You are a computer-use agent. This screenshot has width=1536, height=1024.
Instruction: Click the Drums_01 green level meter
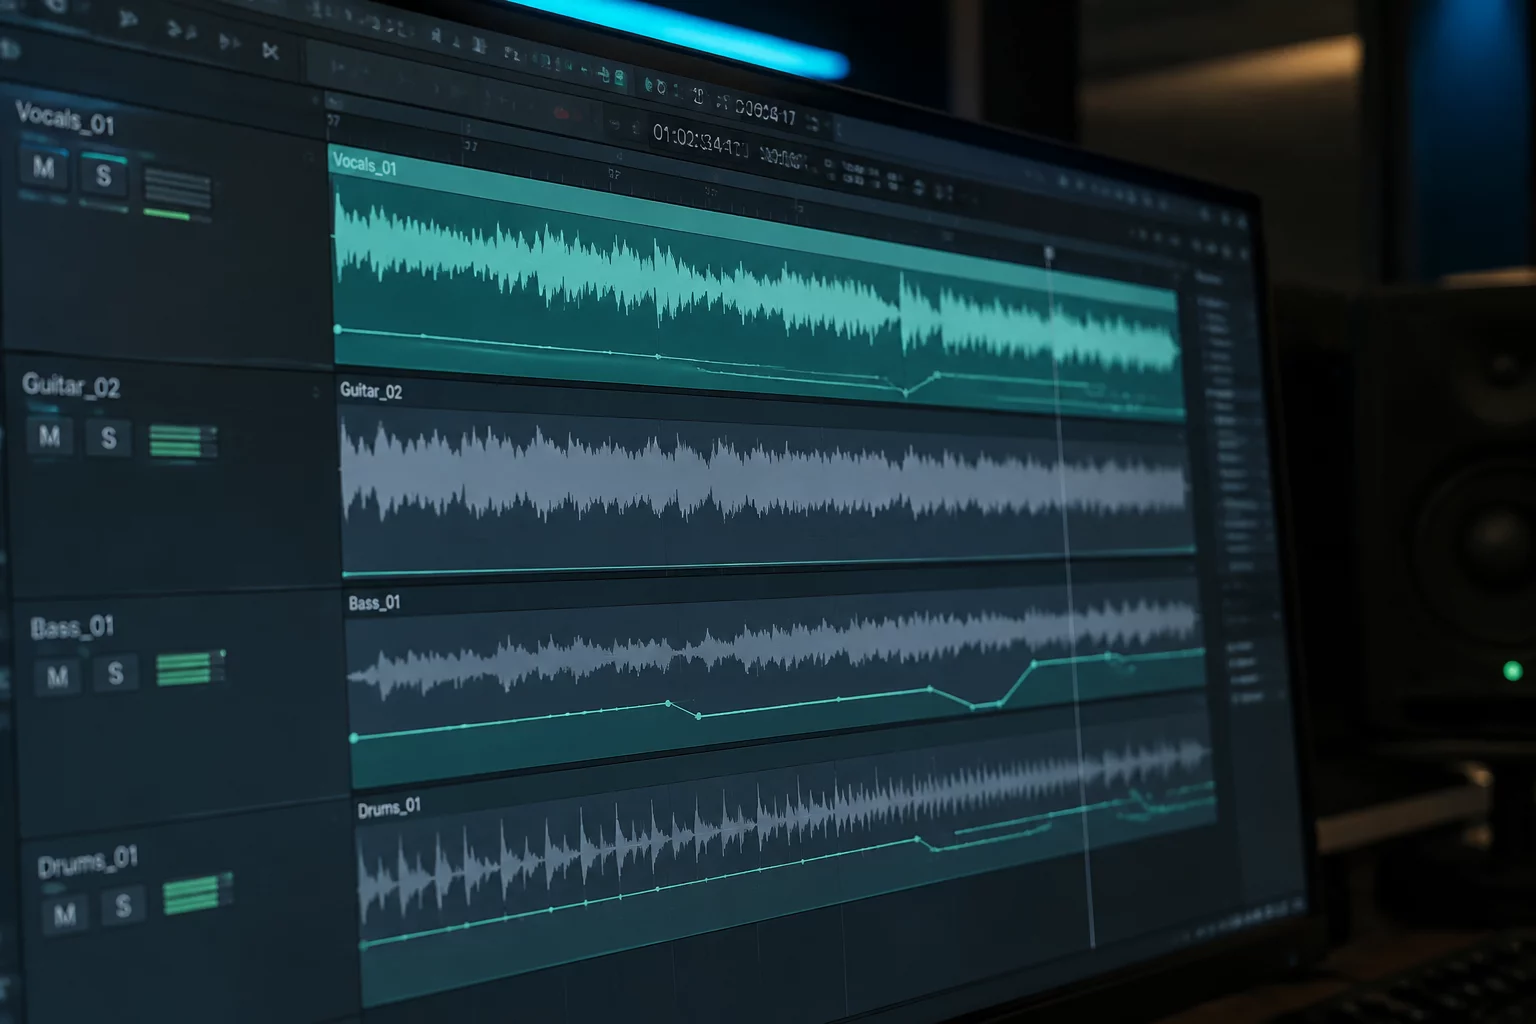click(197, 893)
